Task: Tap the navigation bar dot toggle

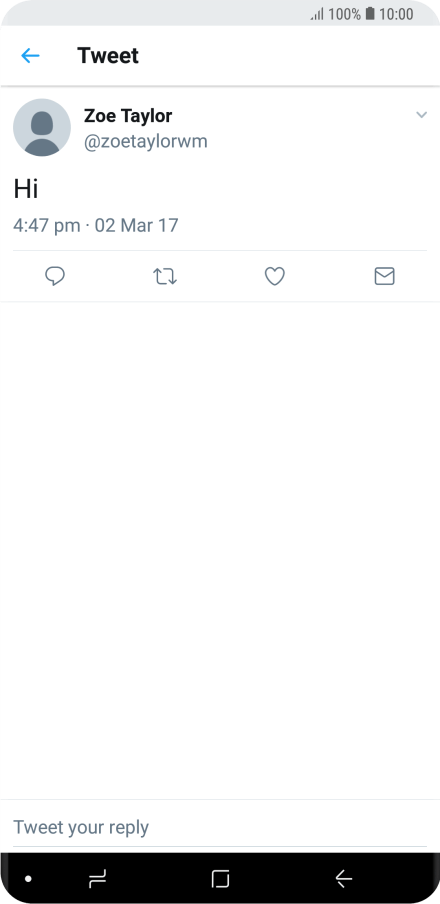Action: (28, 879)
